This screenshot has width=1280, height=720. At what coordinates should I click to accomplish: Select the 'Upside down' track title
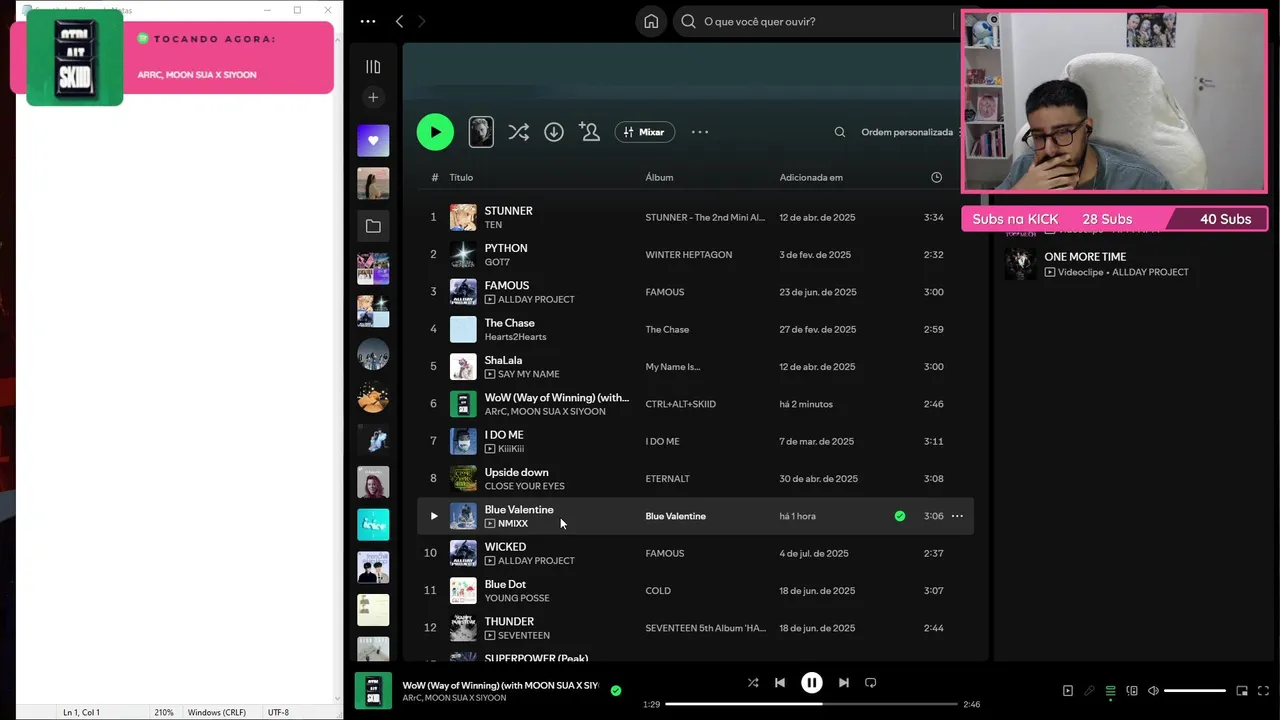click(516, 472)
